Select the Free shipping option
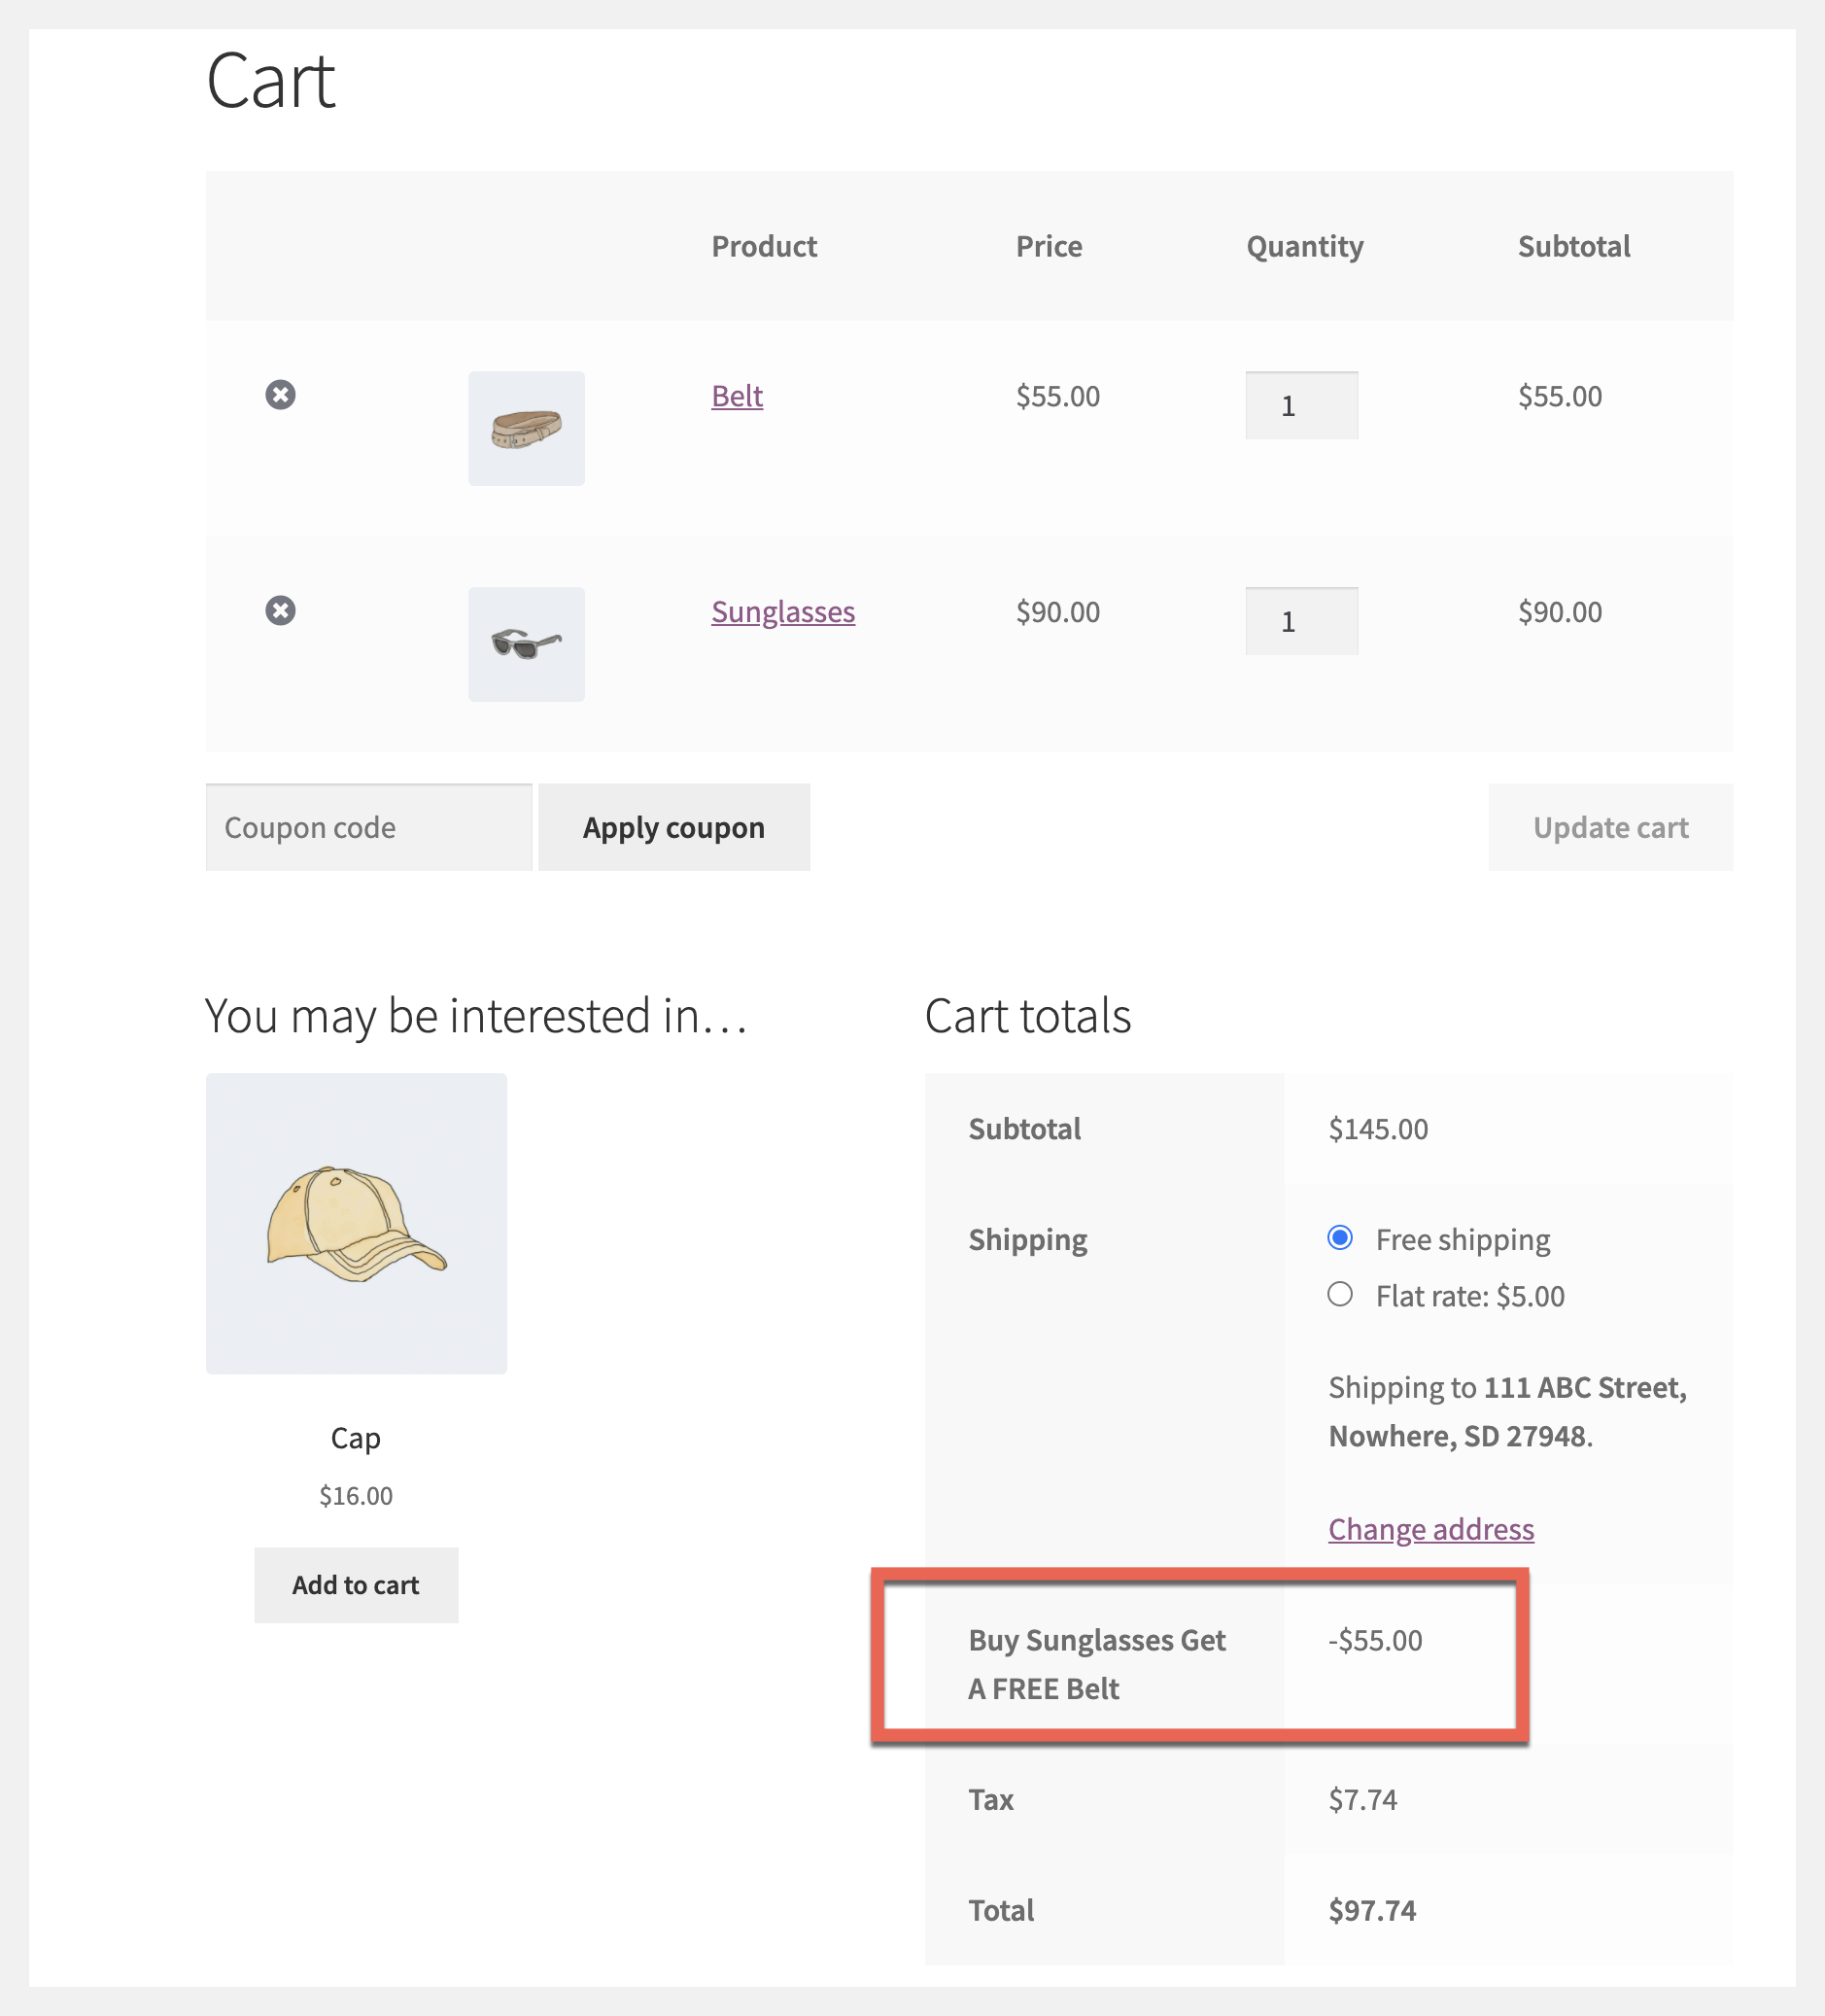This screenshot has height=2016, width=1825. 1340,1238
